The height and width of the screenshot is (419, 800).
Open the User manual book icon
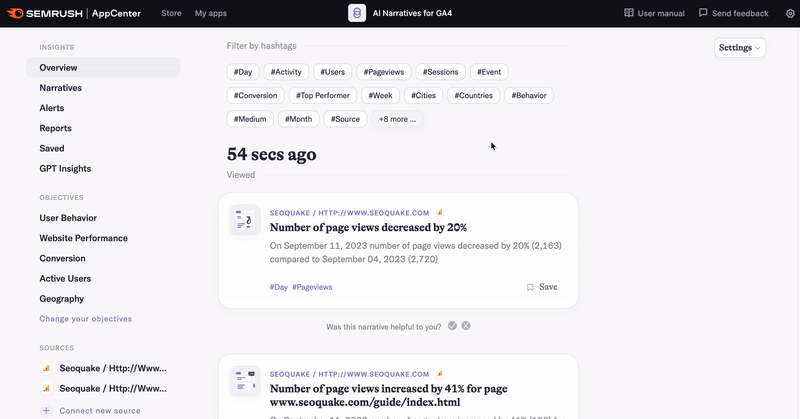tap(629, 13)
